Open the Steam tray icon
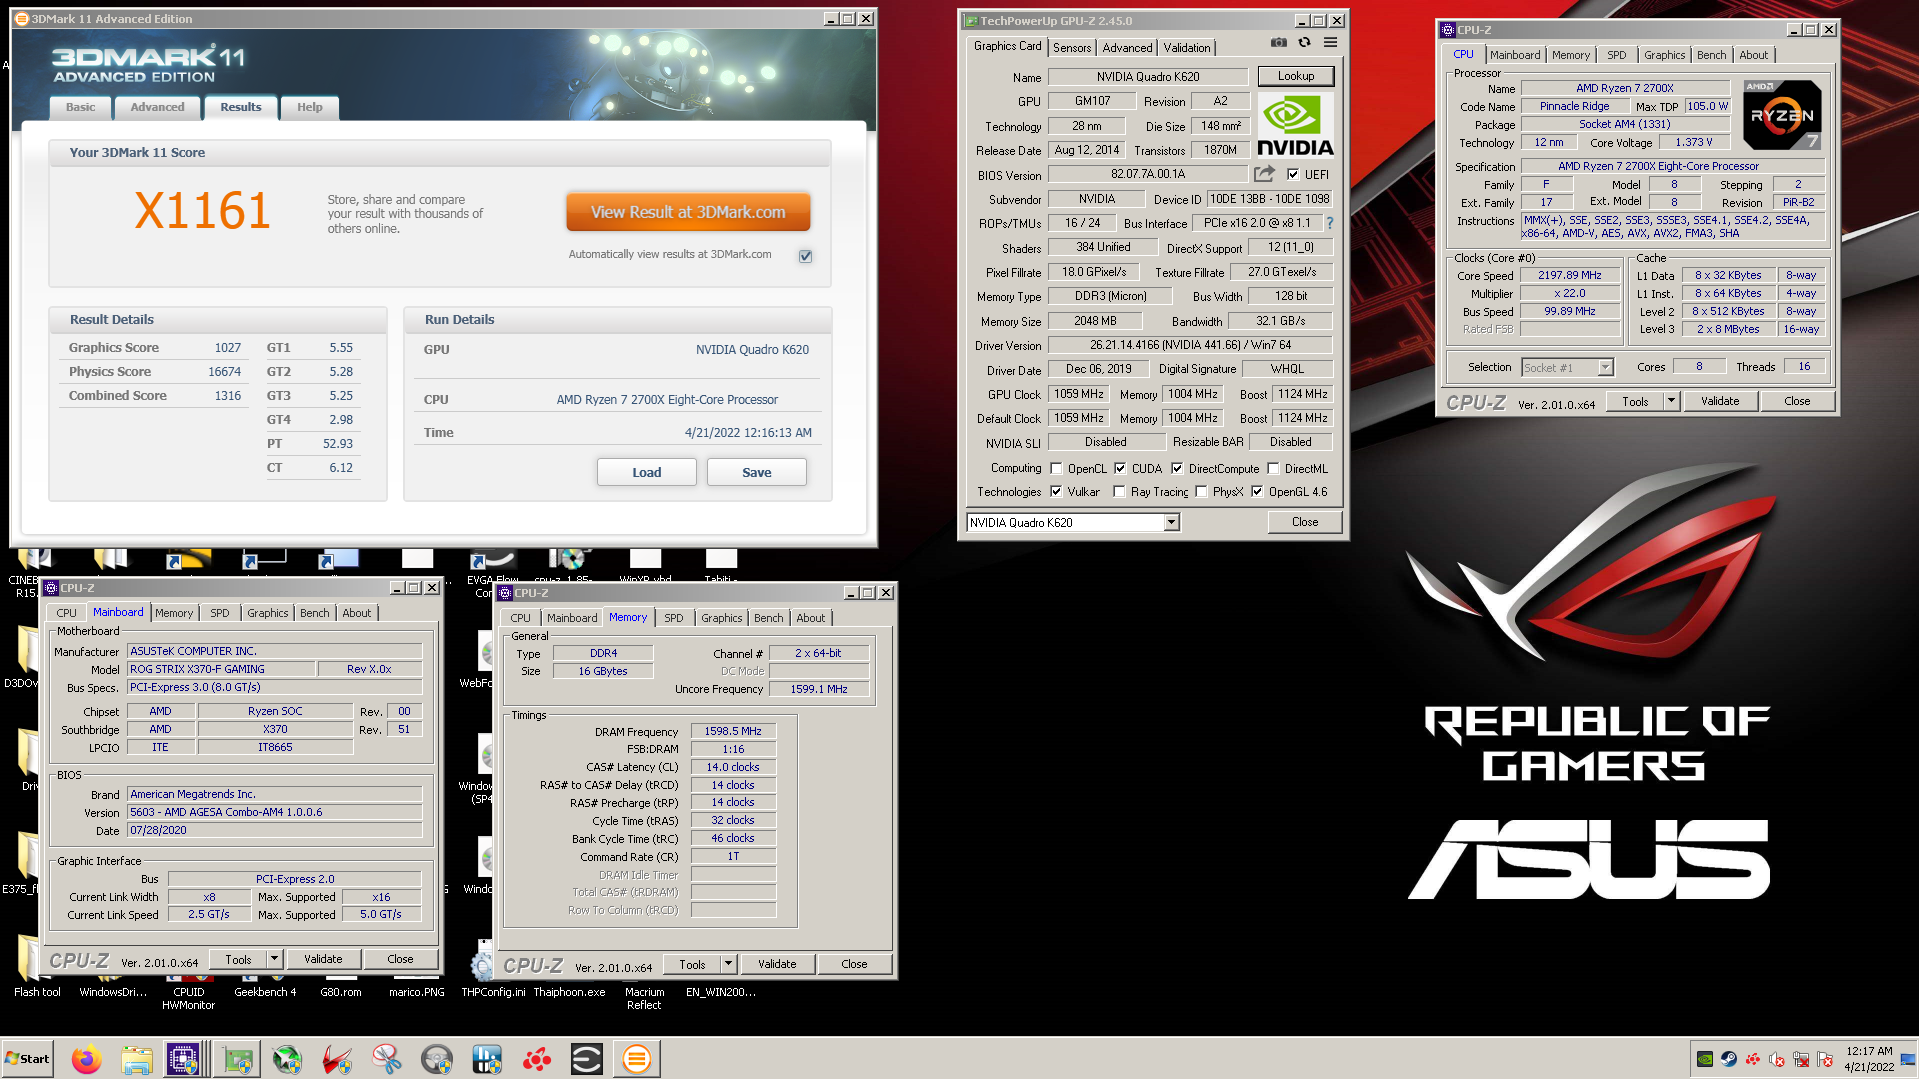Viewport: 1919px width, 1079px height. (1729, 1059)
